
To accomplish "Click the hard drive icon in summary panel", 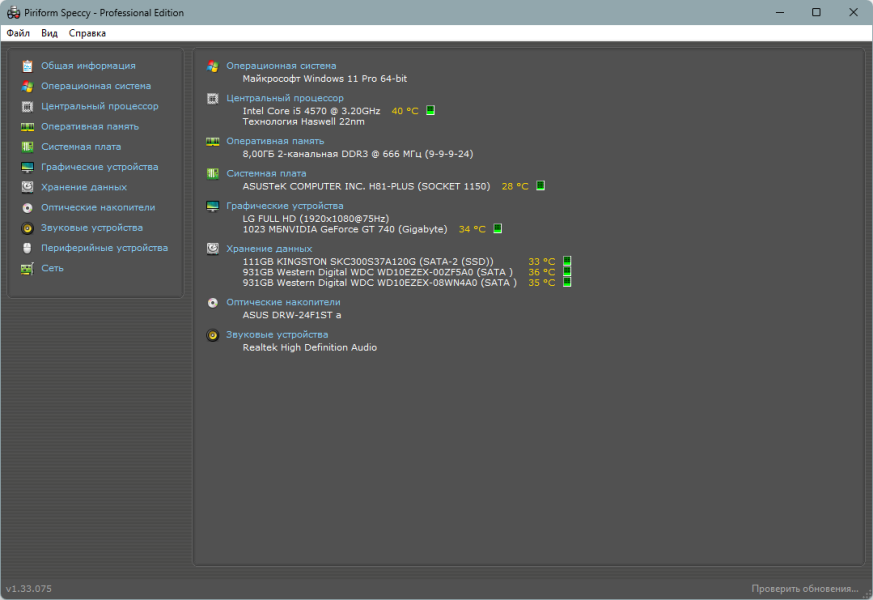I will pyautogui.click(x=213, y=249).
